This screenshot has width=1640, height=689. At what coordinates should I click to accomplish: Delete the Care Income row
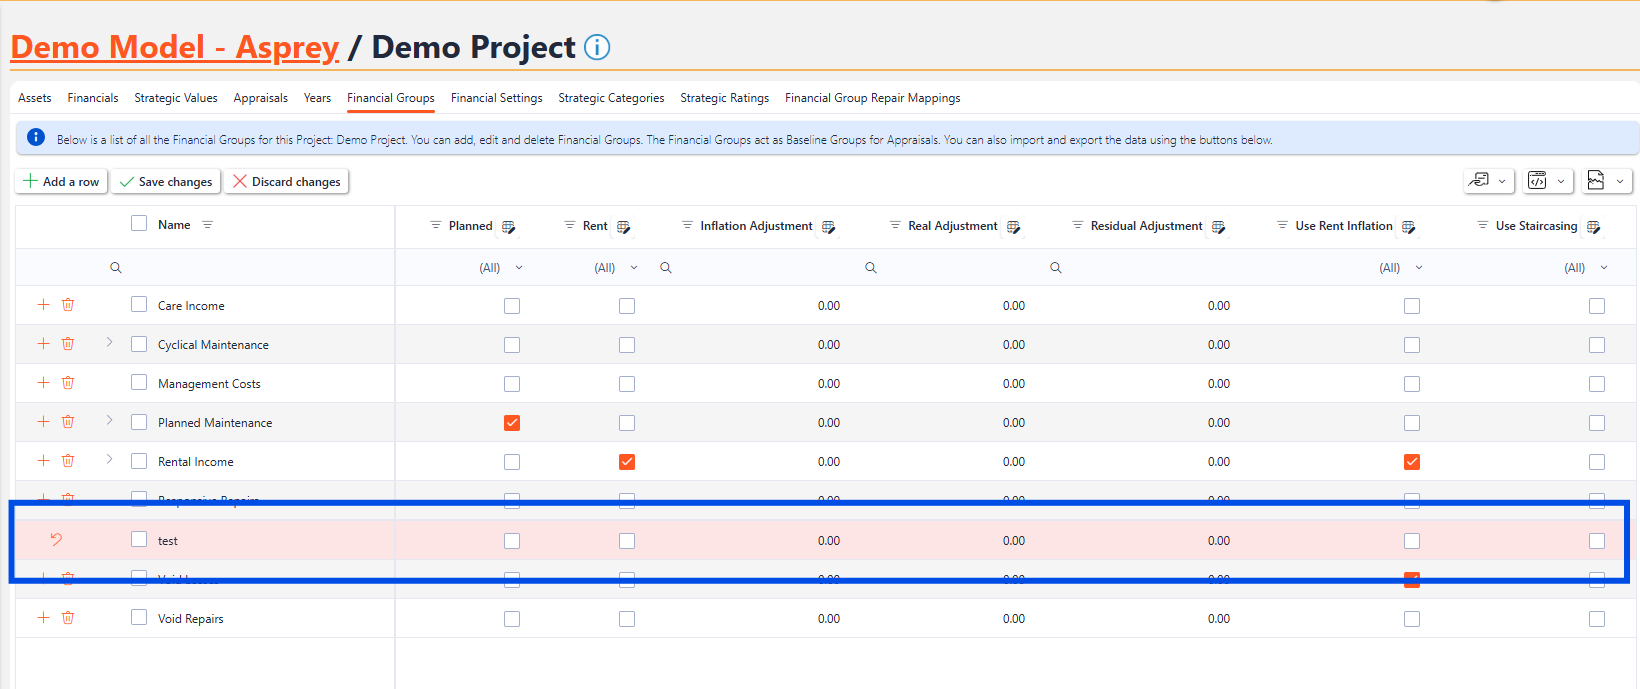pos(68,305)
